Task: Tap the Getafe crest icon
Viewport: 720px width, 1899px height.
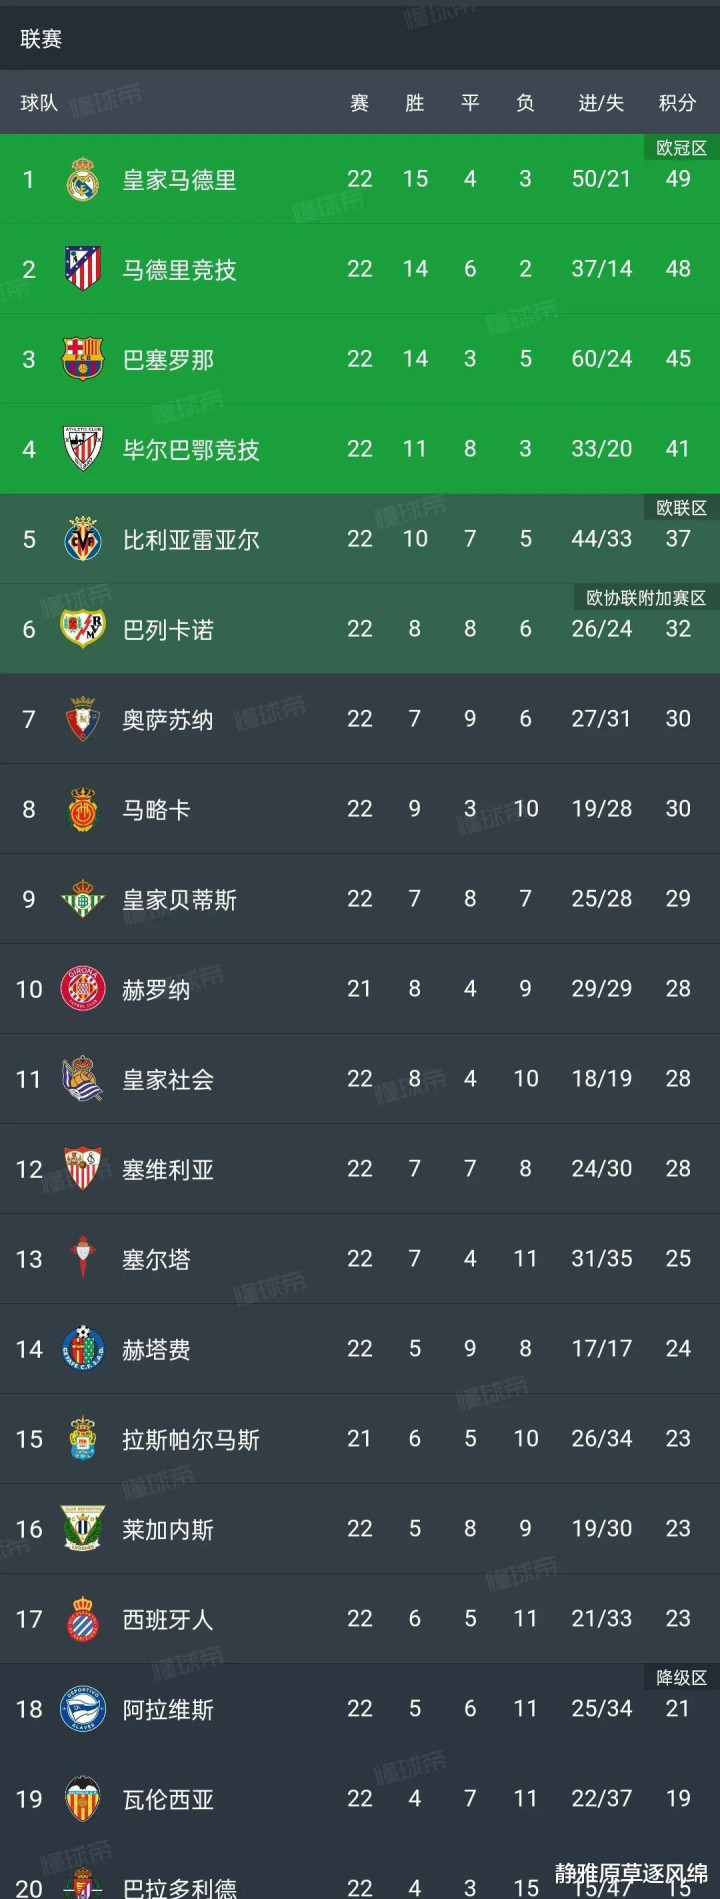Action: 83,1348
